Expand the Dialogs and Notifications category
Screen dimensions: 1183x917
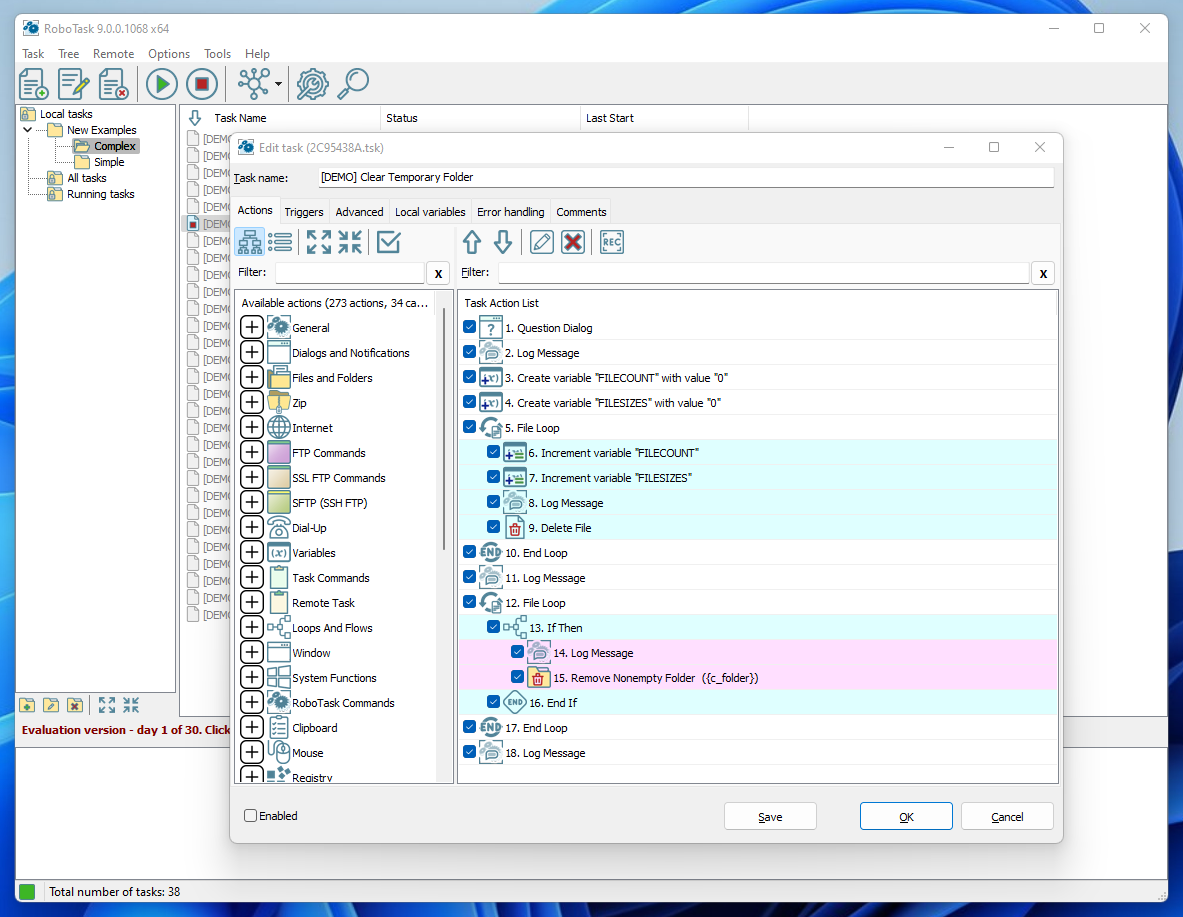(252, 352)
